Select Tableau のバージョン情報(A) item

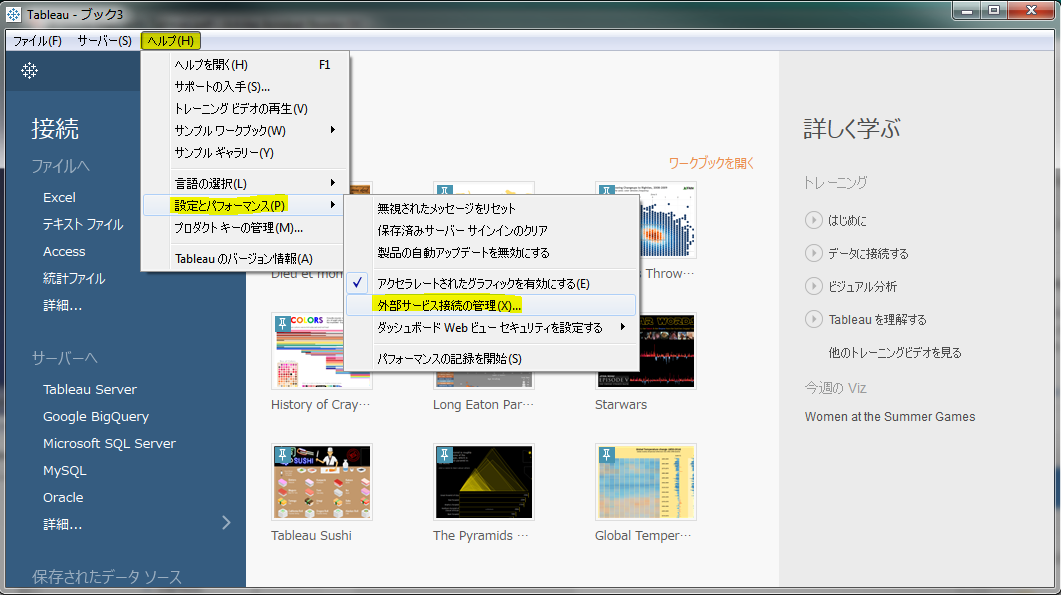pos(246,259)
